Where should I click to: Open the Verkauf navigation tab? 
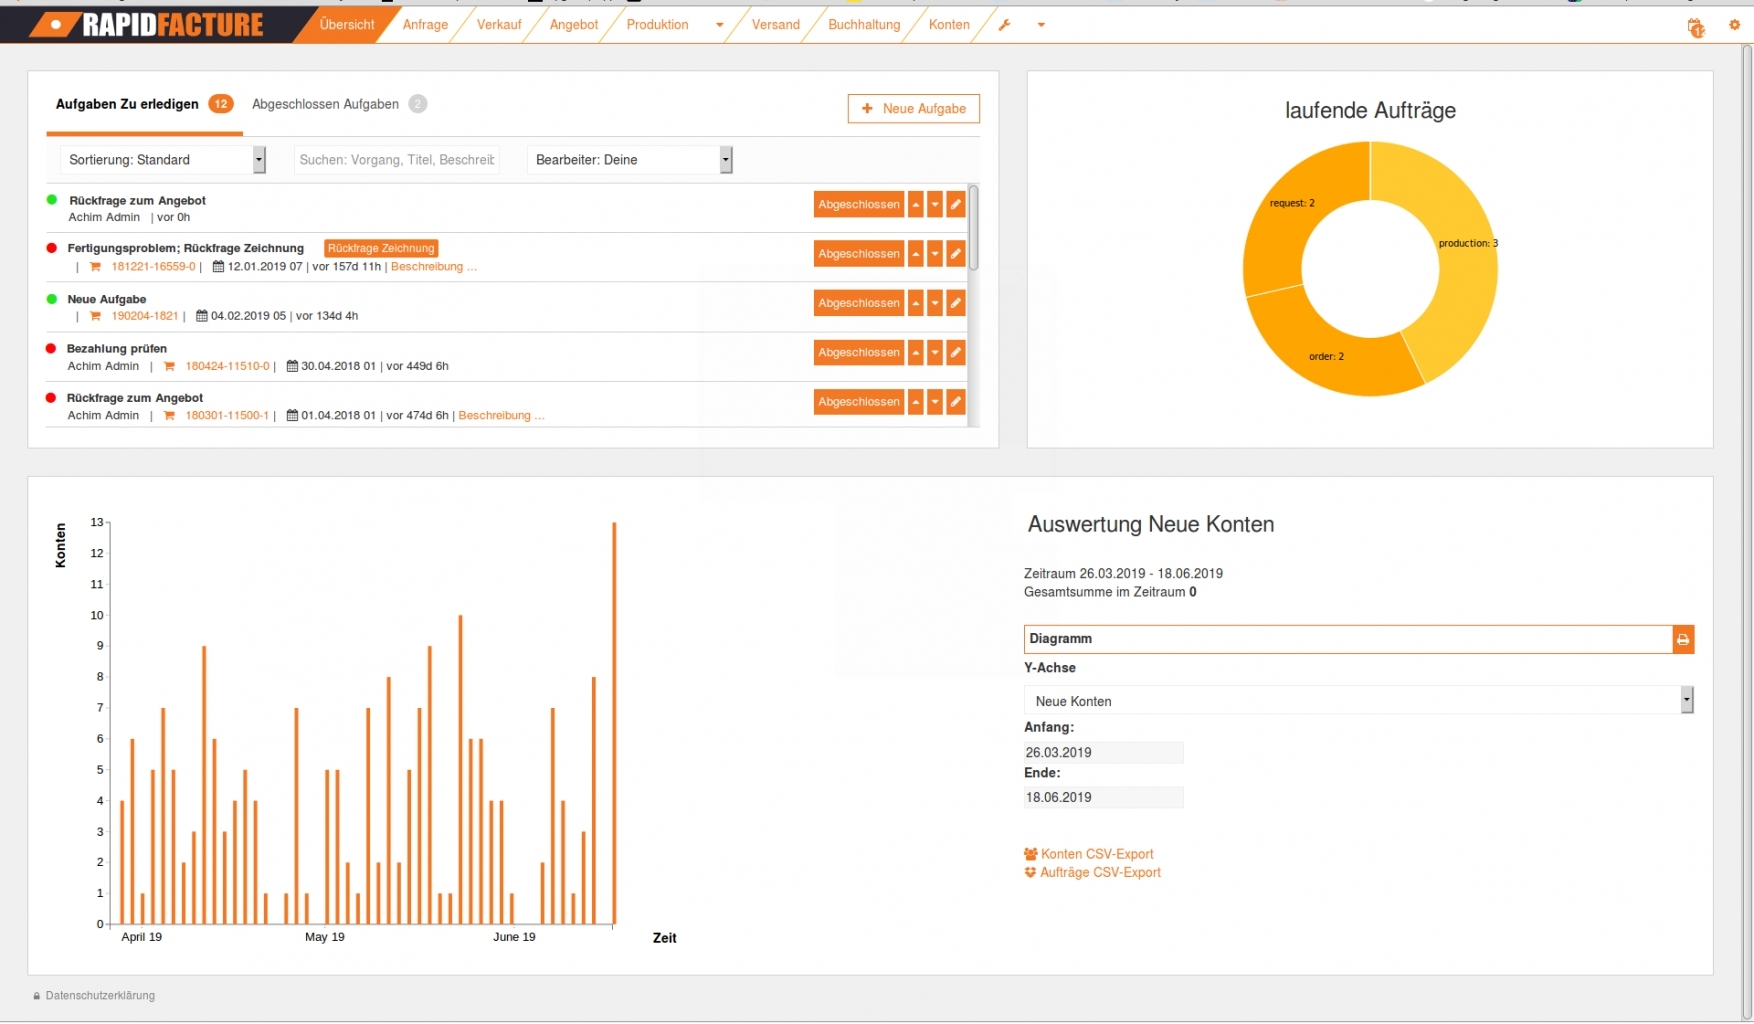(x=499, y=25)
